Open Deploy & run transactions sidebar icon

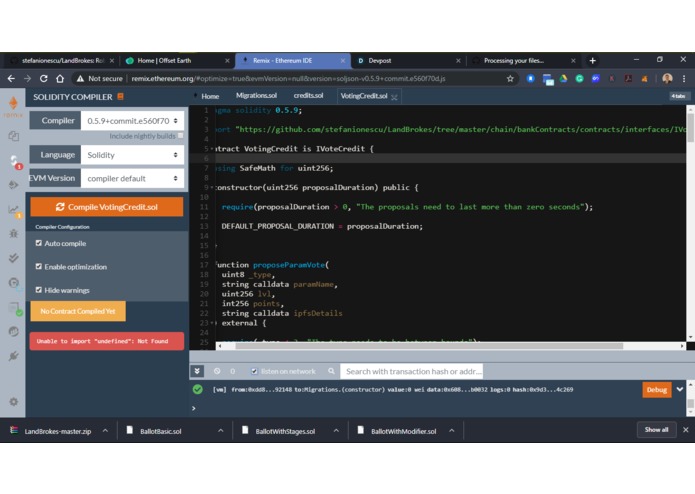(13, 185)
